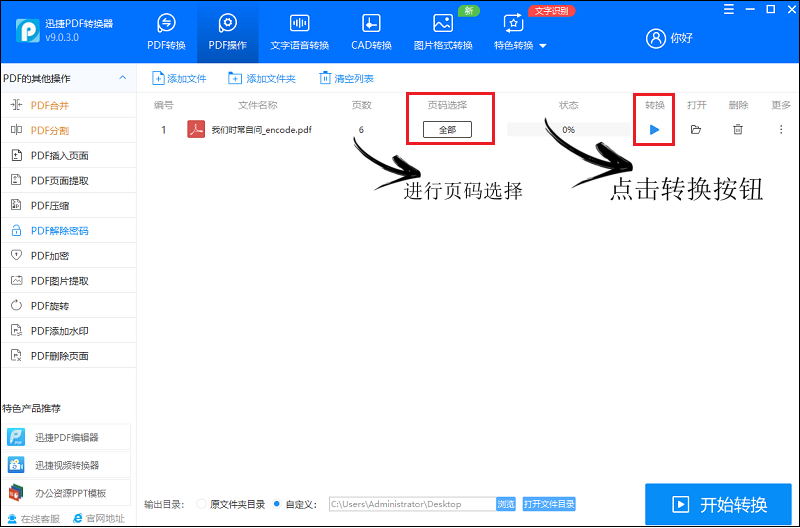Open the output folder icon for the file

click(695, 130)
